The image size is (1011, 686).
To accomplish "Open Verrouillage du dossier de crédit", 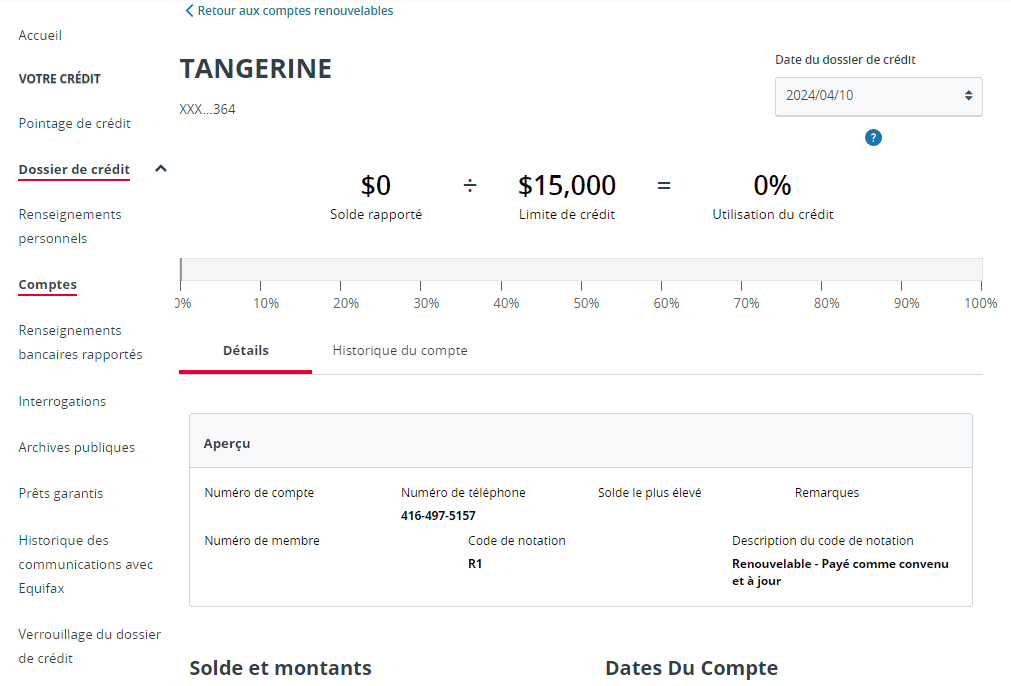I will (x=90, y=646).
